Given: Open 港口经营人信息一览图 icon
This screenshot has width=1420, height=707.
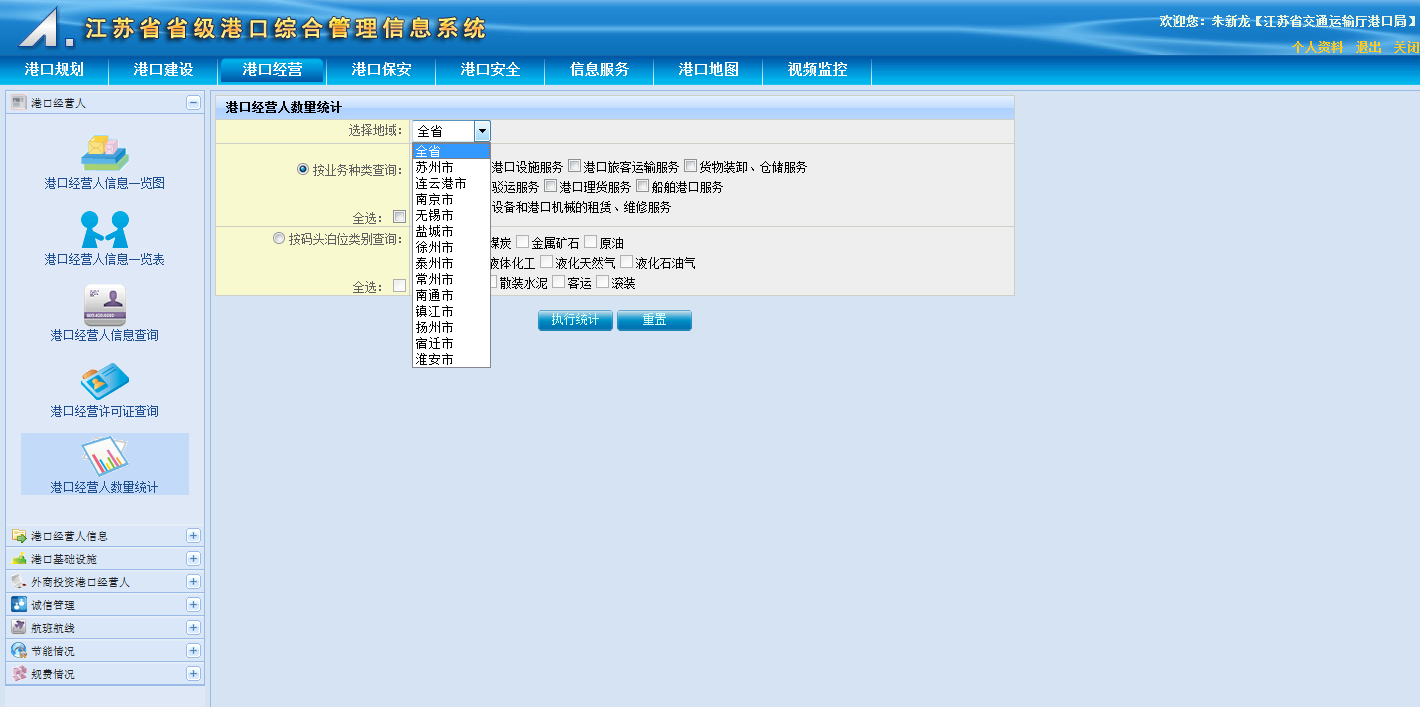Looking at the screenshot, I should (x=104, y=152).
